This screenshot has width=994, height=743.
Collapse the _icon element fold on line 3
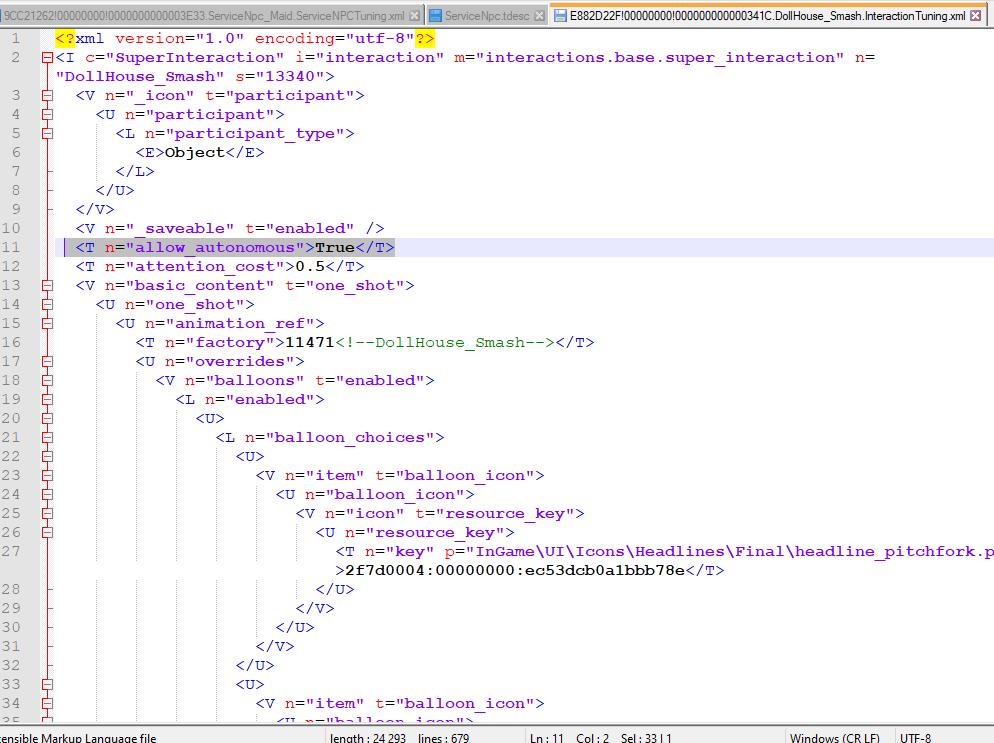pyautogui.click(x=47, y=96)
